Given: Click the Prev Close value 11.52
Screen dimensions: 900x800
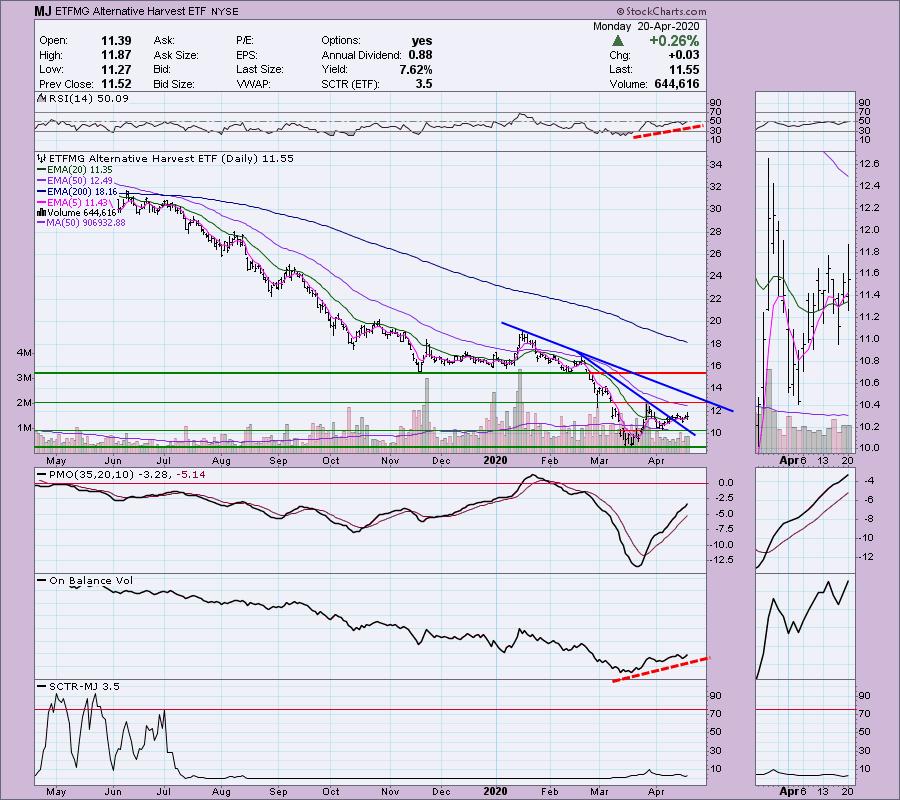Looking at the screenshot, I should click(116, 84).
